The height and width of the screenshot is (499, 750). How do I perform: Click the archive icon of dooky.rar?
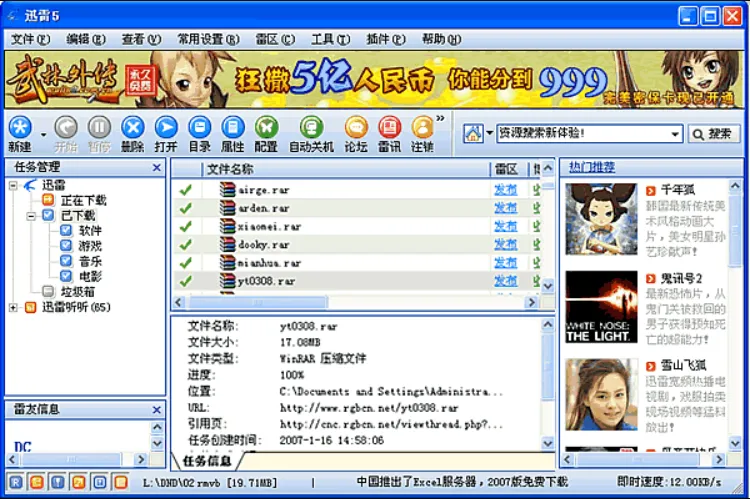[228, 244]
